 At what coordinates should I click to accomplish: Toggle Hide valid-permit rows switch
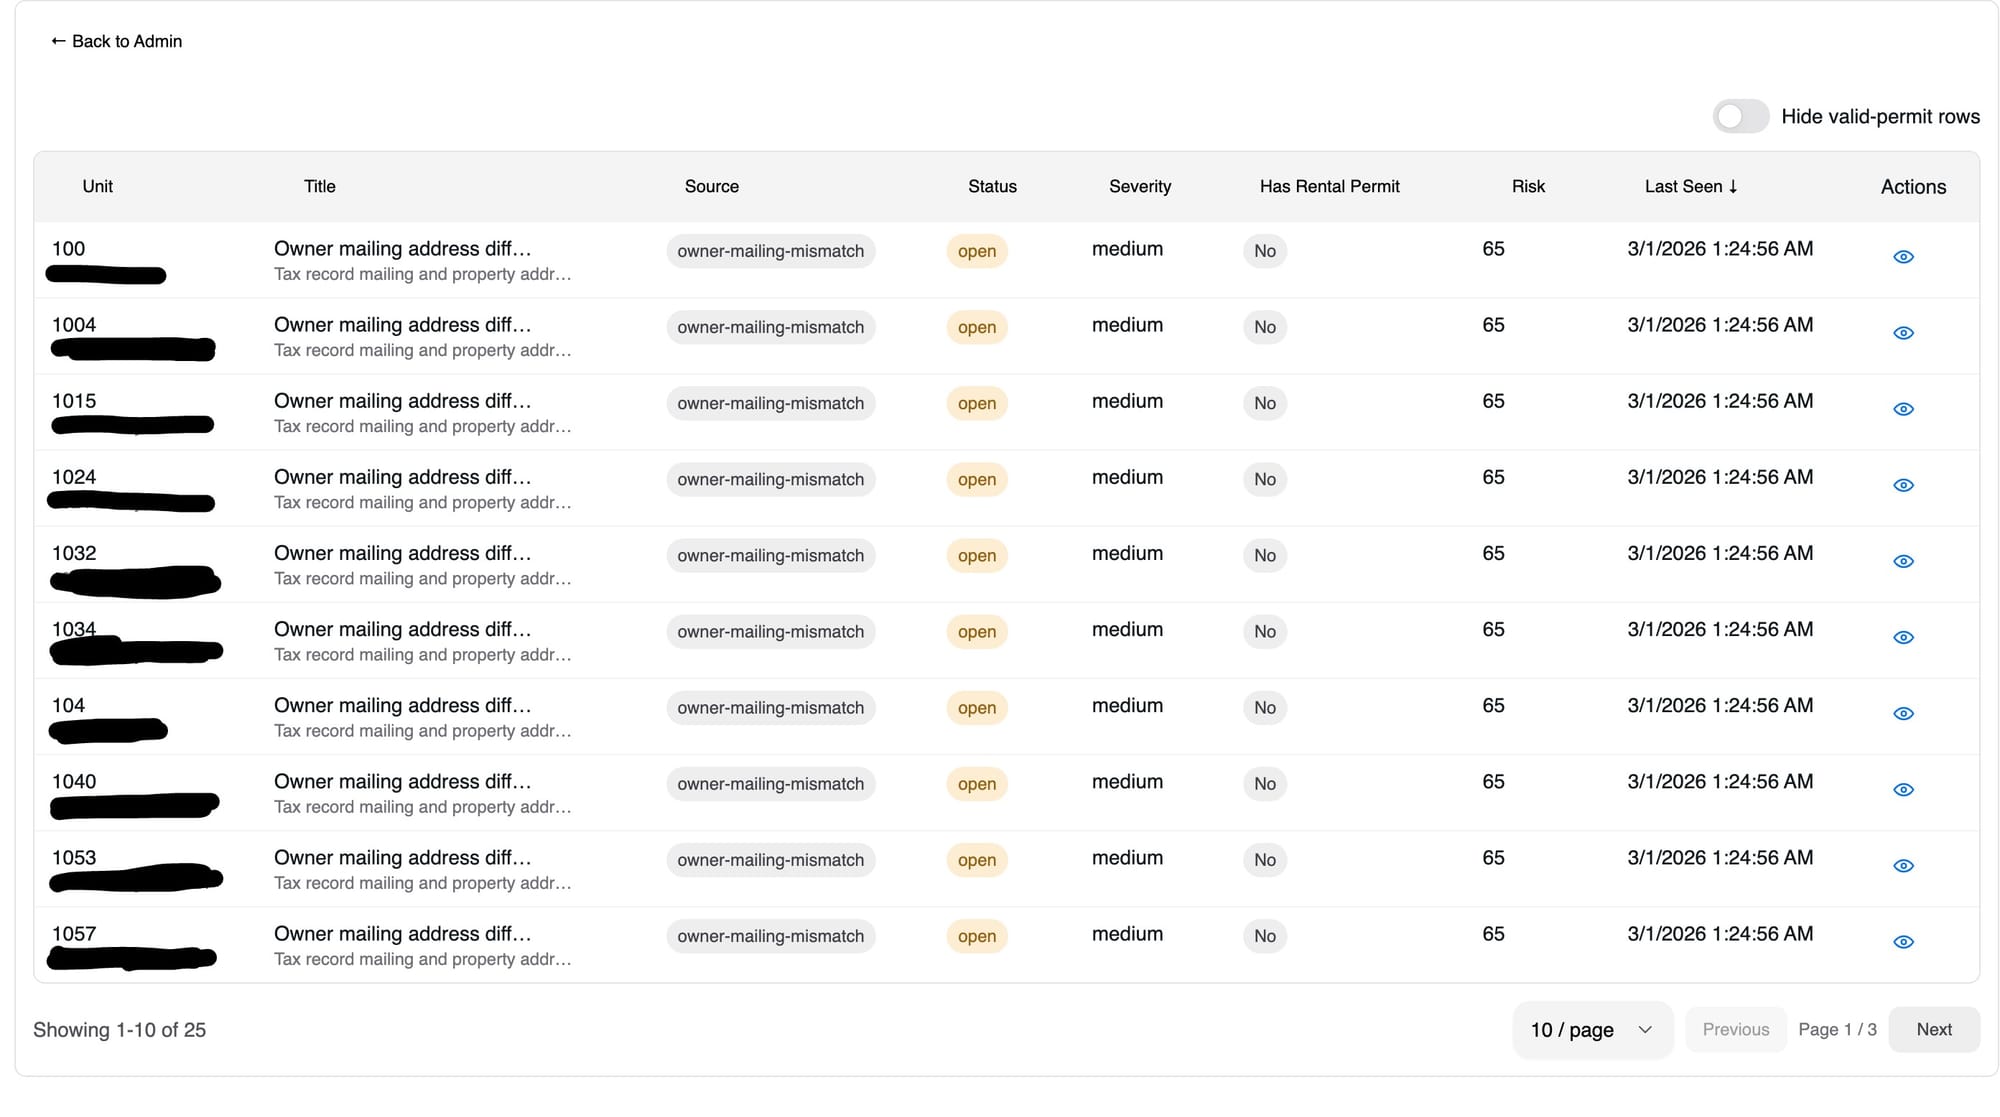pos(1740,116)
